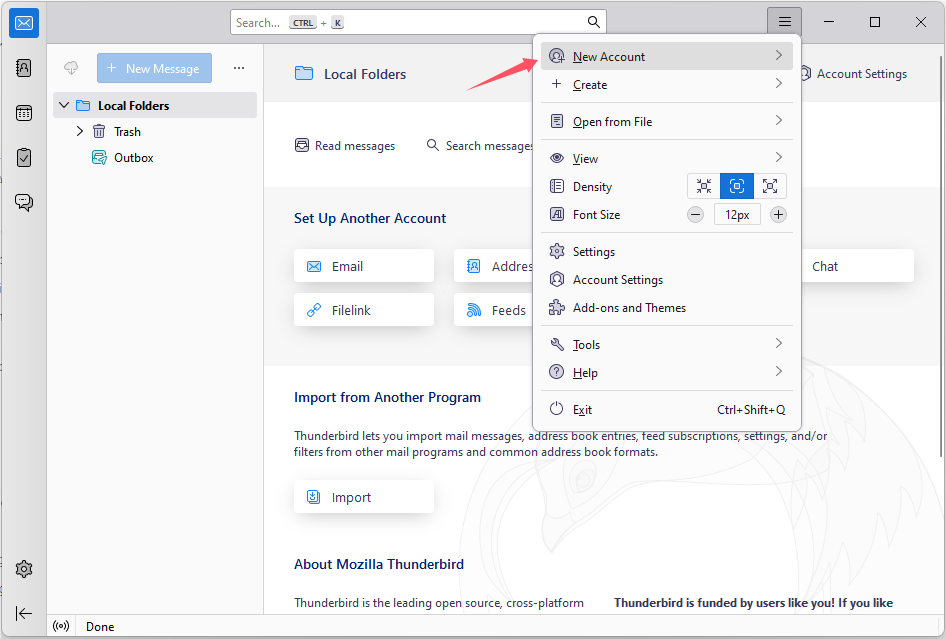Open the Calendar from the sidebar
946x639 pixels.
point(23,112)
